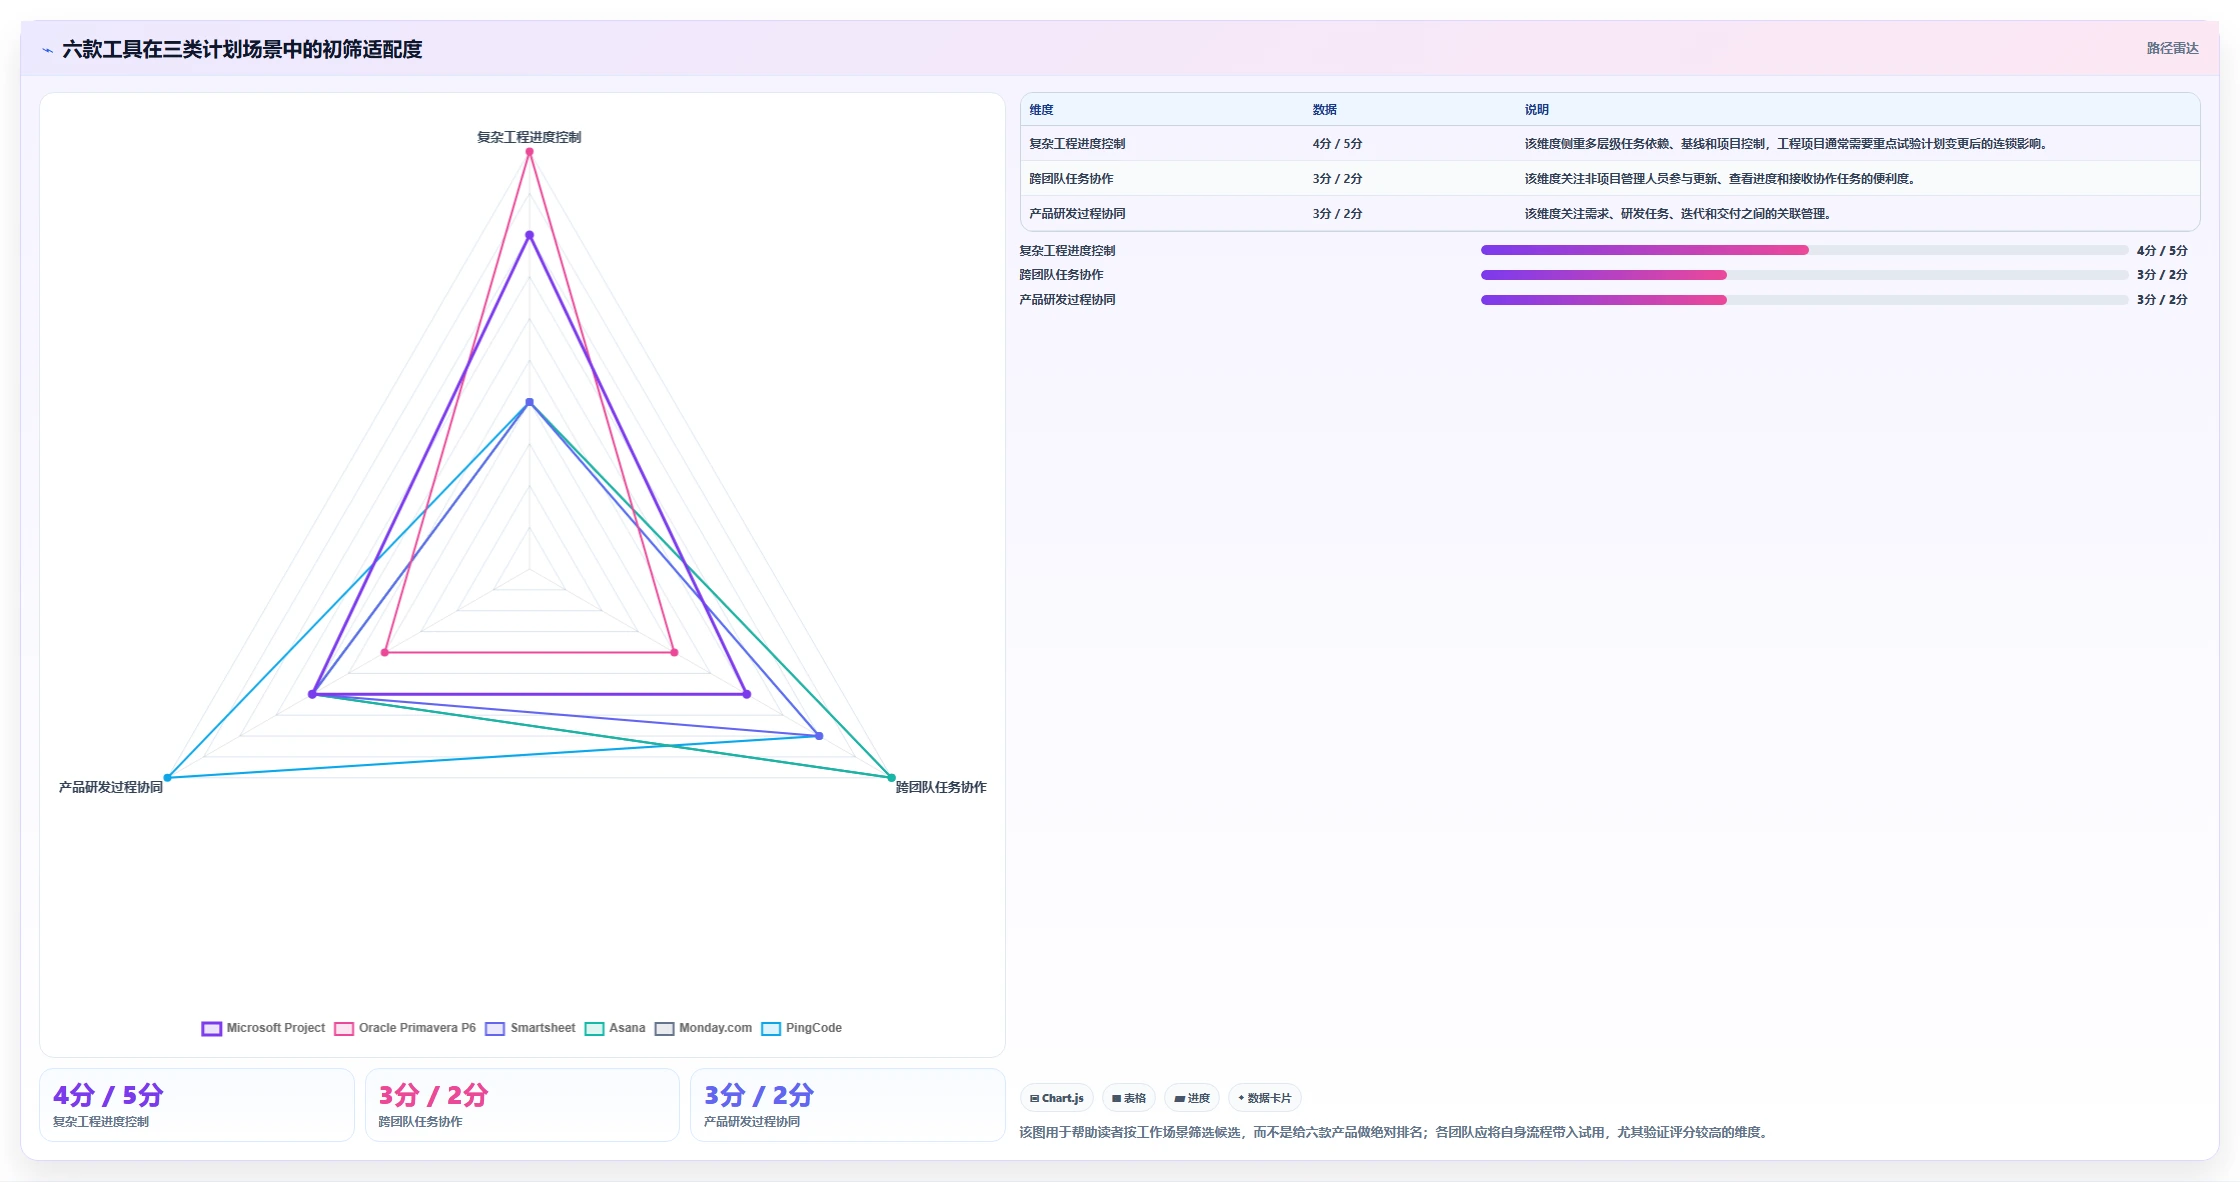Image resolution: width=2240 pixels, height=1182 pixels.
Task: Click the title icon before 六款工具
Action: click(x=47, y=50)
